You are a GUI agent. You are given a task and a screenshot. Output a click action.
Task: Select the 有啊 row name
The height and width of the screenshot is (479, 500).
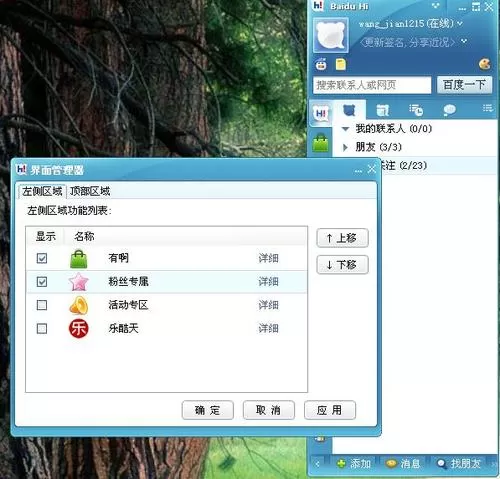(x=118, y=258)
